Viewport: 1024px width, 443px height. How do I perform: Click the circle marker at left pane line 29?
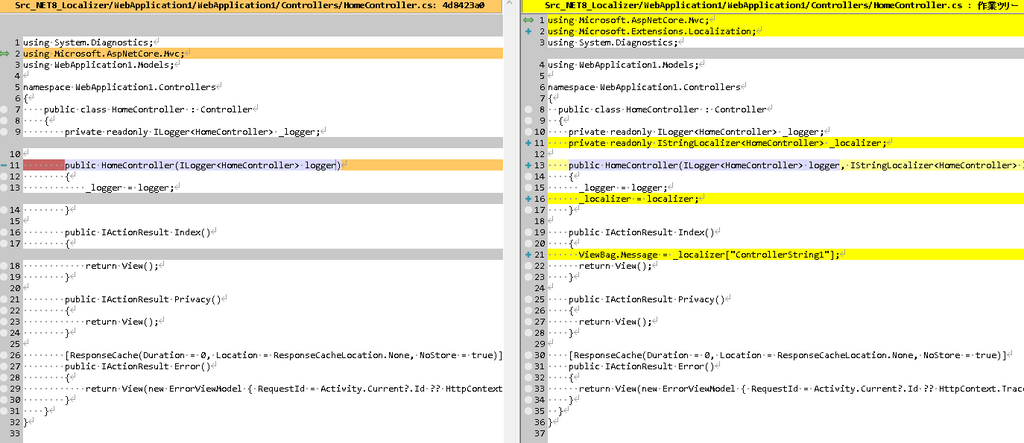(x=5, y=388)
